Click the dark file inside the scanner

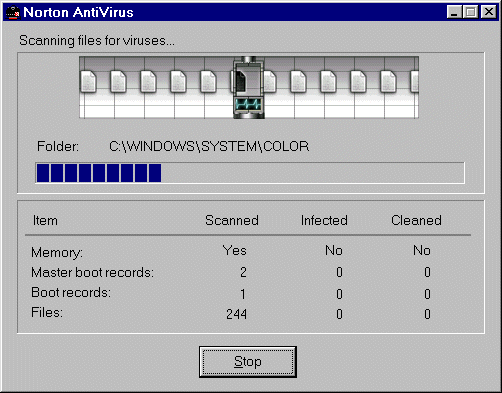pos(241,80)
